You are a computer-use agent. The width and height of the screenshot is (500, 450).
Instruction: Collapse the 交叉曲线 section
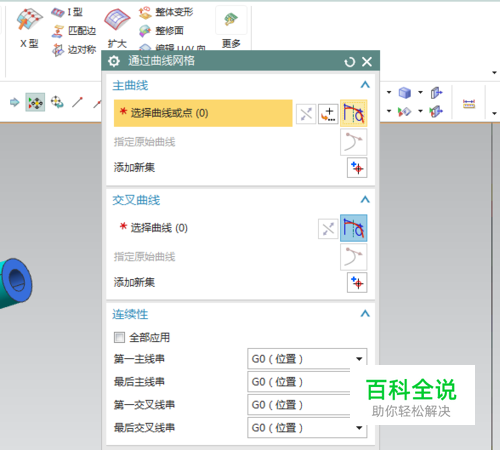[x=365, y=199]
